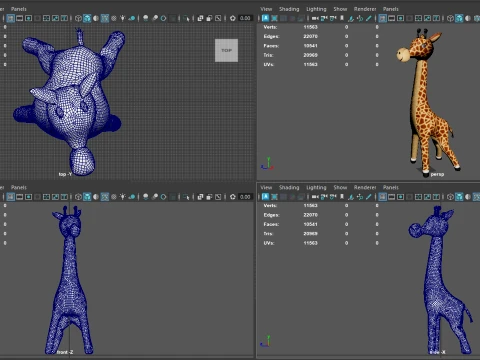Screen dimensions: 480x360
Task: Toggle X-ray mode in front view panel
Action: [x=200, y=197]
